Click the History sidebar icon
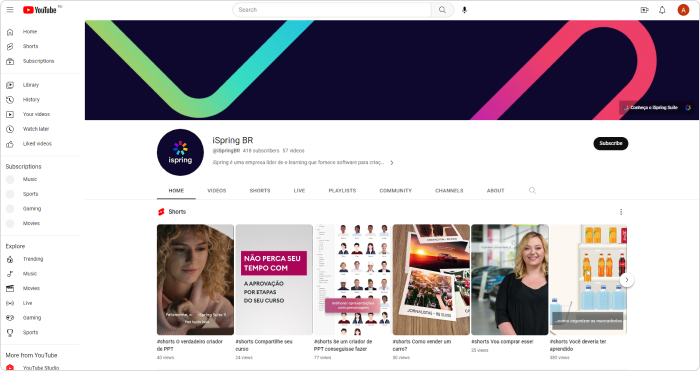 click(10, 100)
